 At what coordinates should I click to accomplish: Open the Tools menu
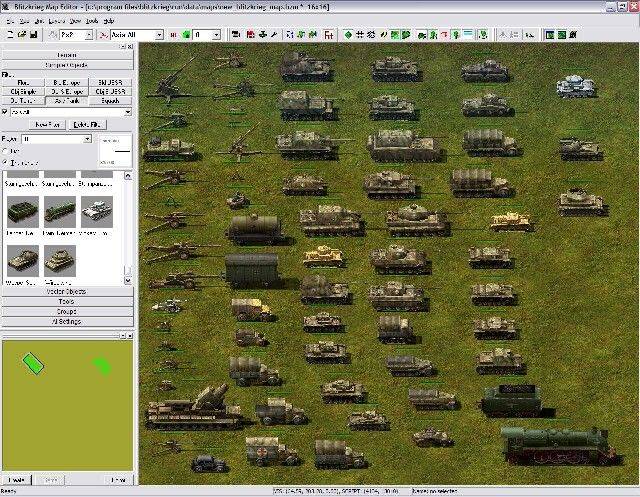point(88,20)
